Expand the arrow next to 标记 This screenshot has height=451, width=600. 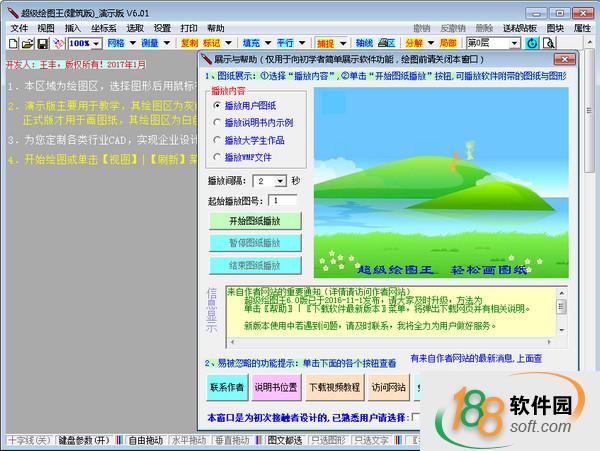[228, 43]
